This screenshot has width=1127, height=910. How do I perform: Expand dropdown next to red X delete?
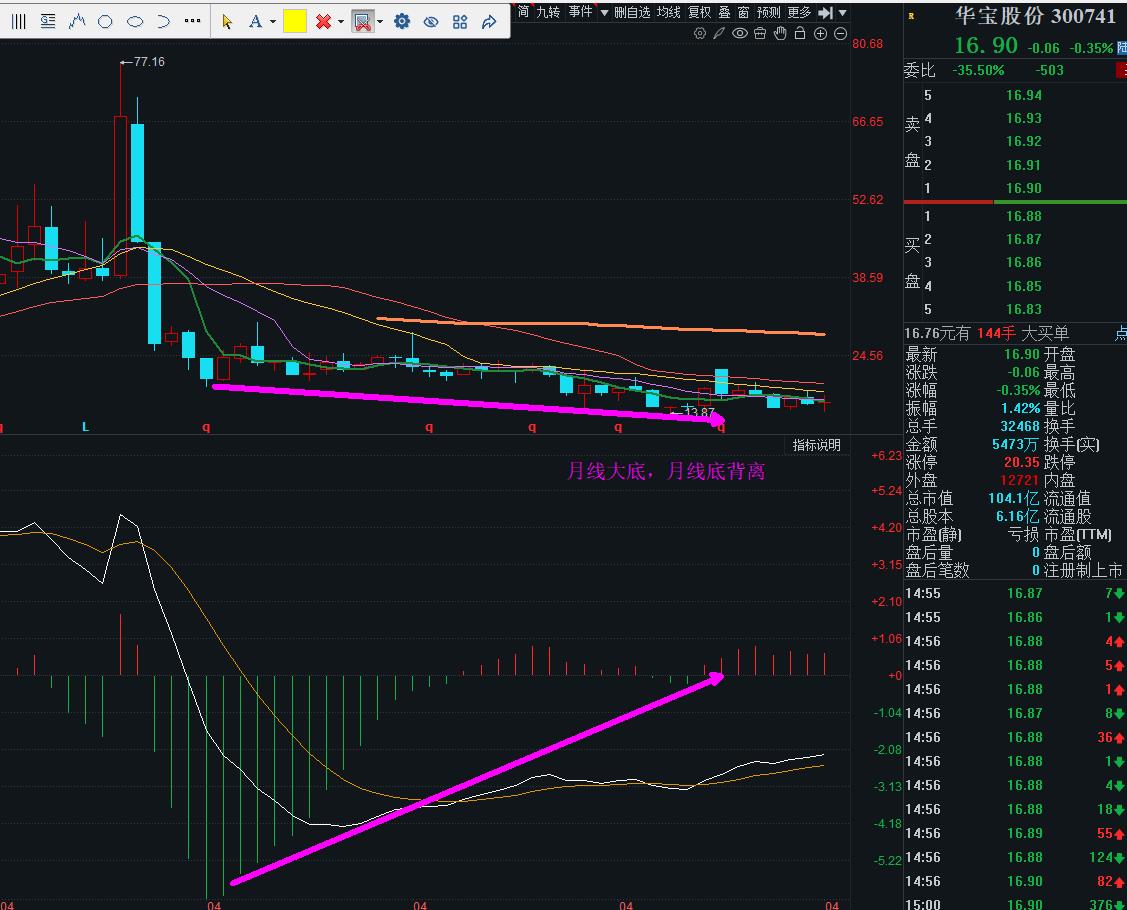(341, 22)
